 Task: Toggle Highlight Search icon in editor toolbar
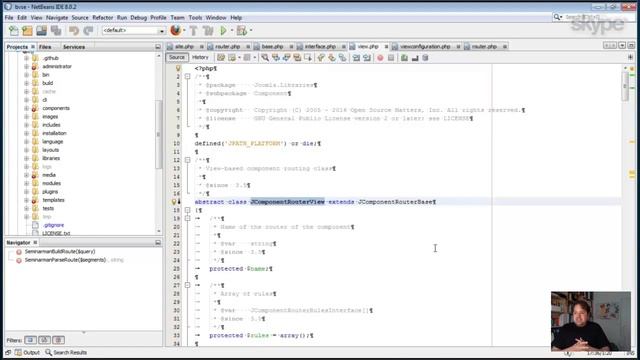[297, 58]
